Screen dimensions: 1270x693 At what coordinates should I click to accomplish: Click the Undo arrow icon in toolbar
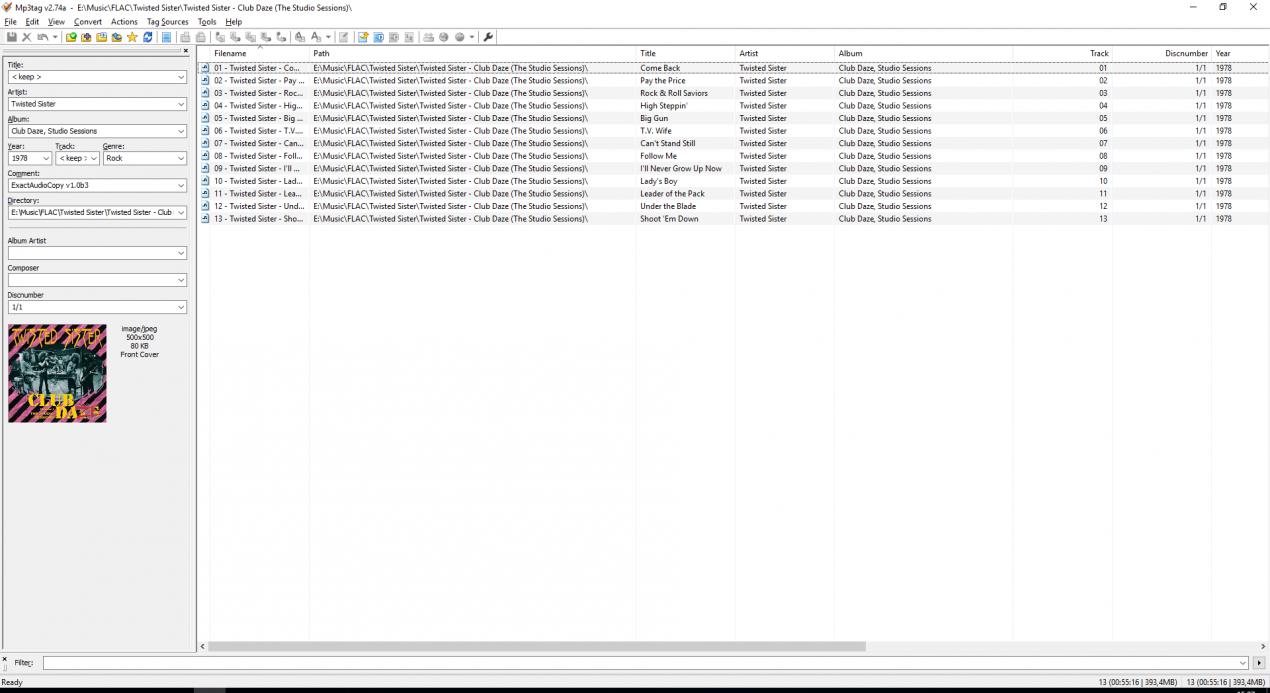(42, 37)
